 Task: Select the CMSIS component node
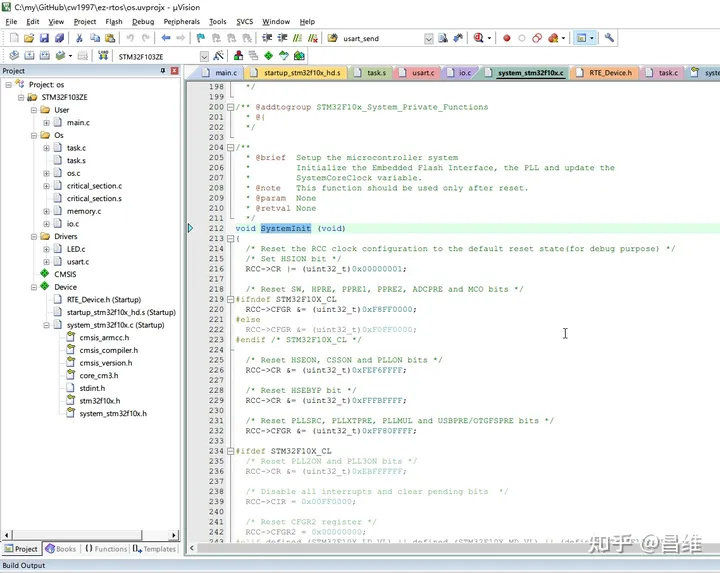coord(65,274)
